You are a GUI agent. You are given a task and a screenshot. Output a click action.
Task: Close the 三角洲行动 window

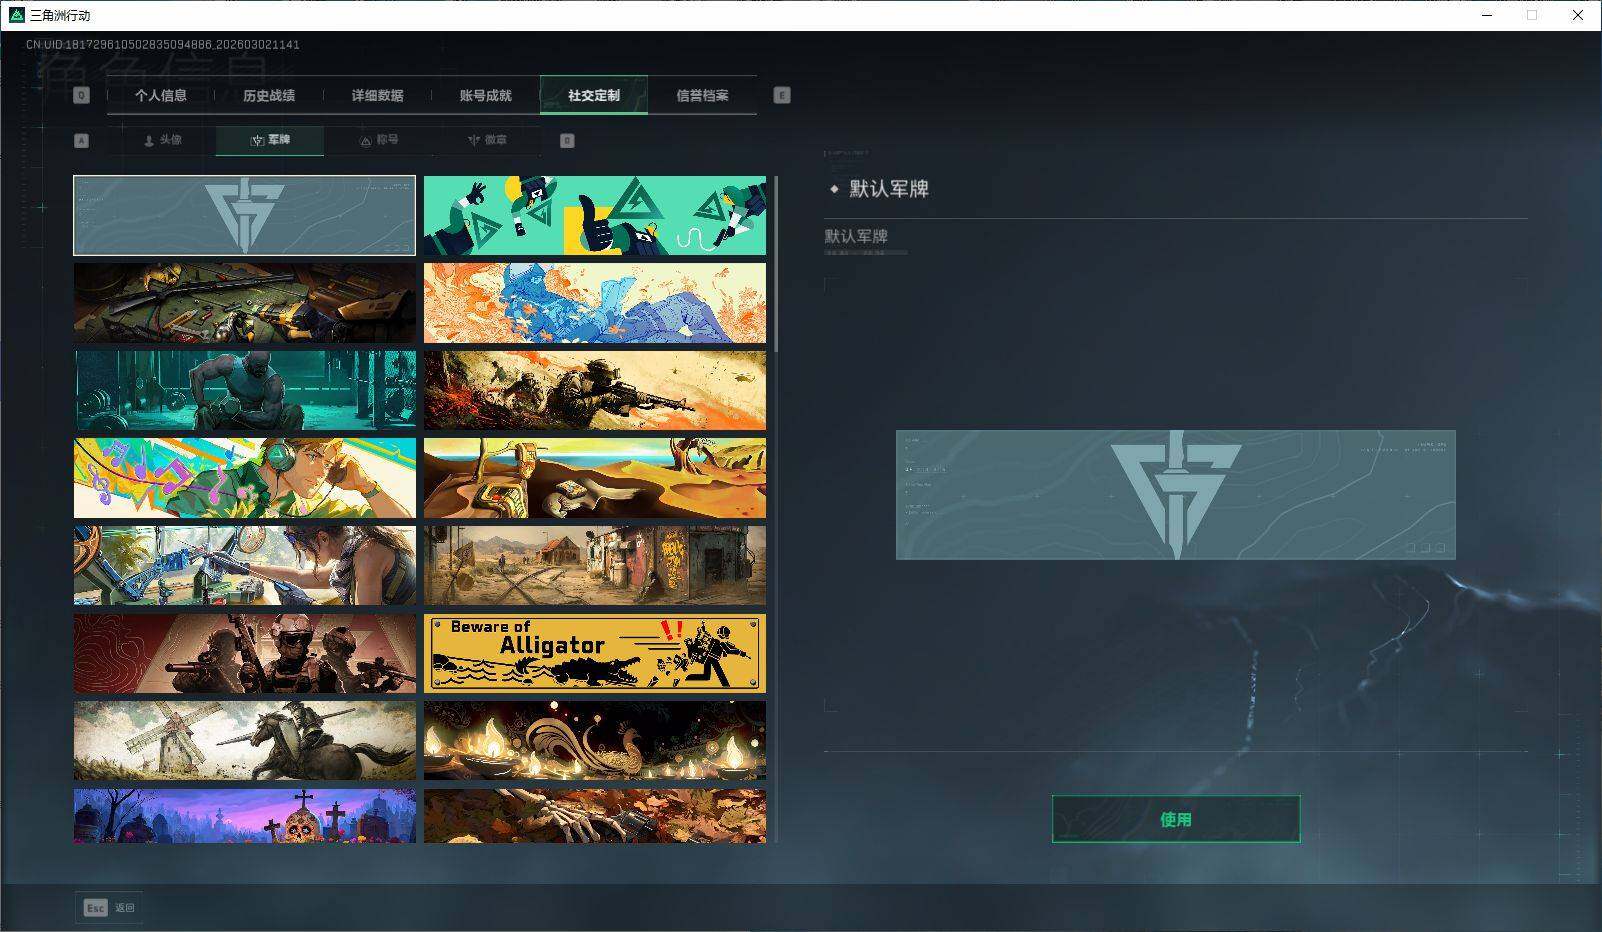pyautogui.click(x=1578, y=15)
